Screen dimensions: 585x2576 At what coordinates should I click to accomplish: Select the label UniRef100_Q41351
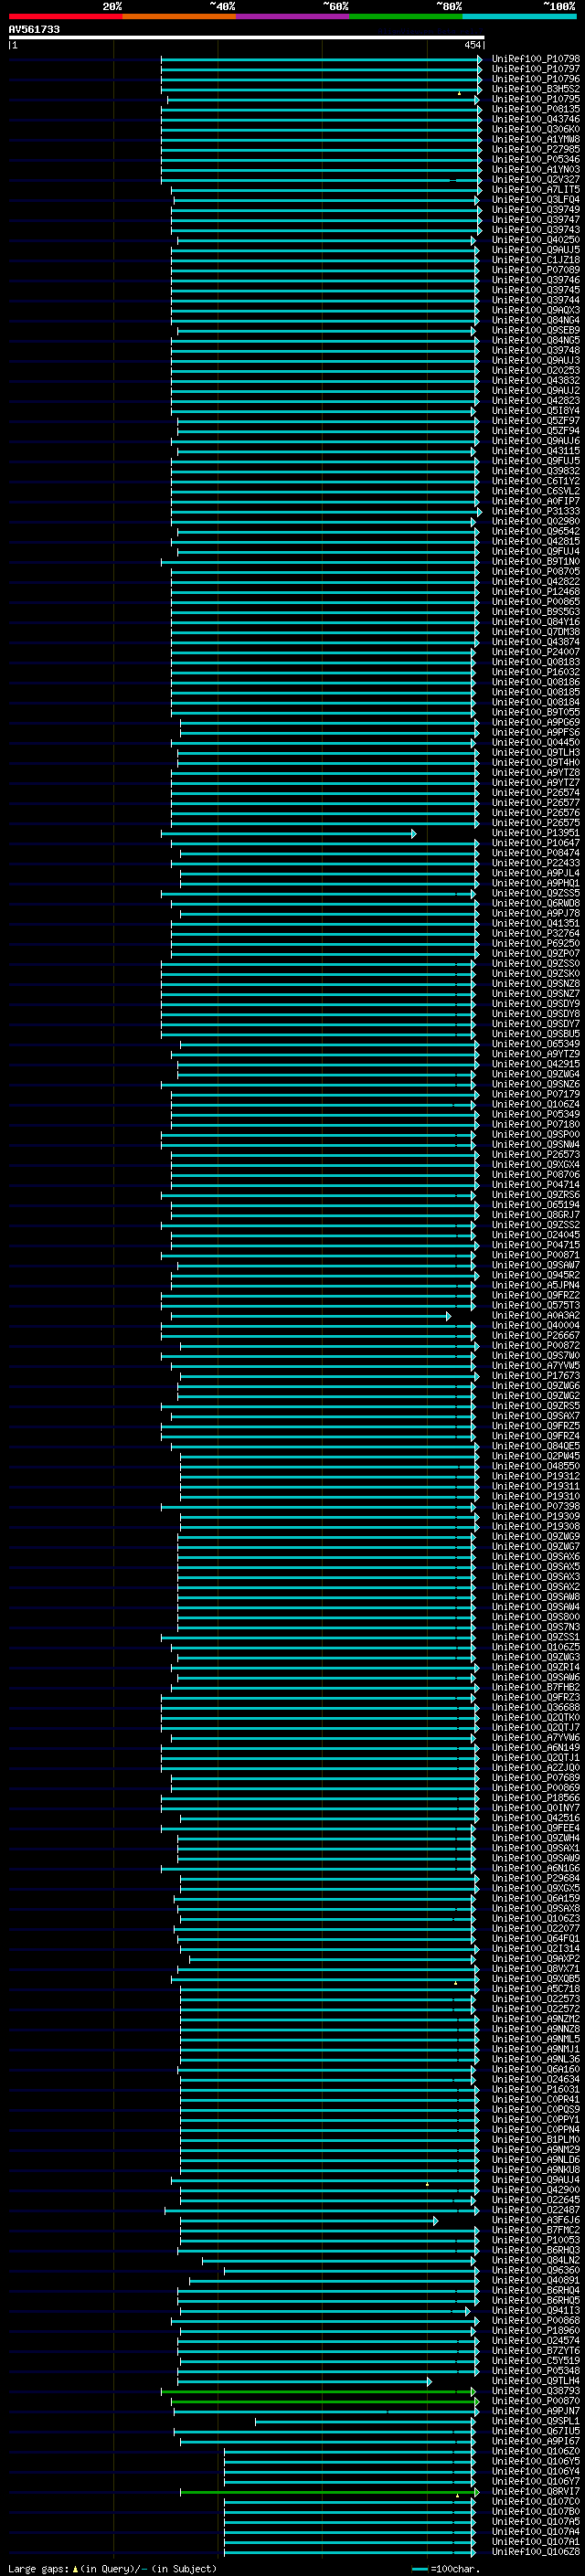pyautogui.click(x=536, y=923)
